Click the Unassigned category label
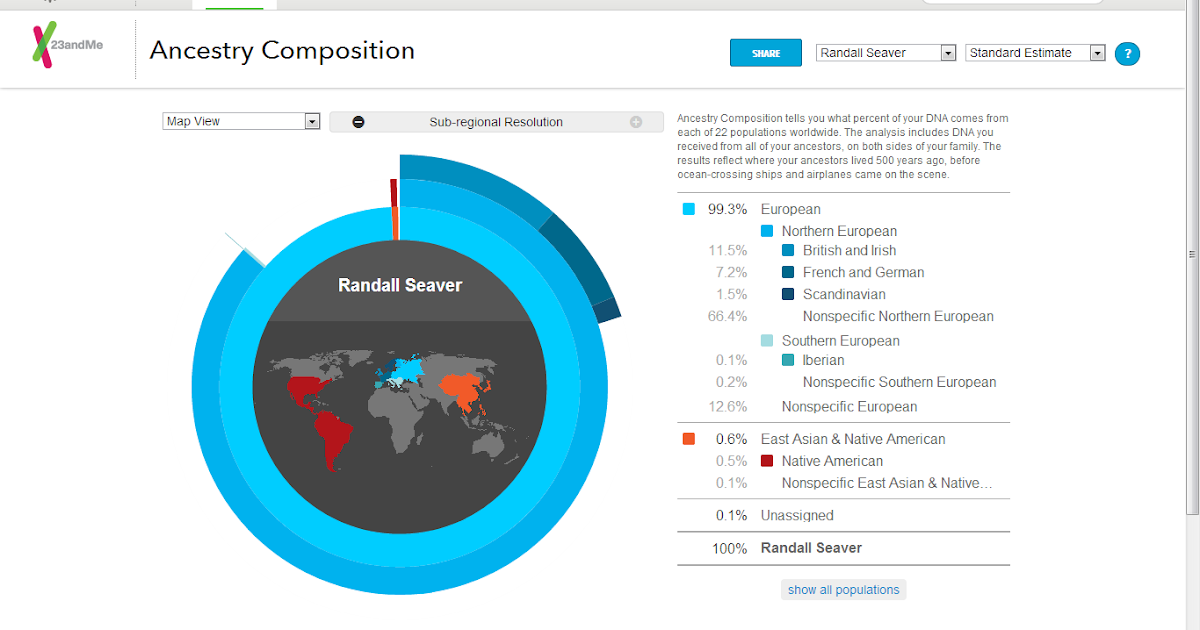1200x630 pixels. 796,515
